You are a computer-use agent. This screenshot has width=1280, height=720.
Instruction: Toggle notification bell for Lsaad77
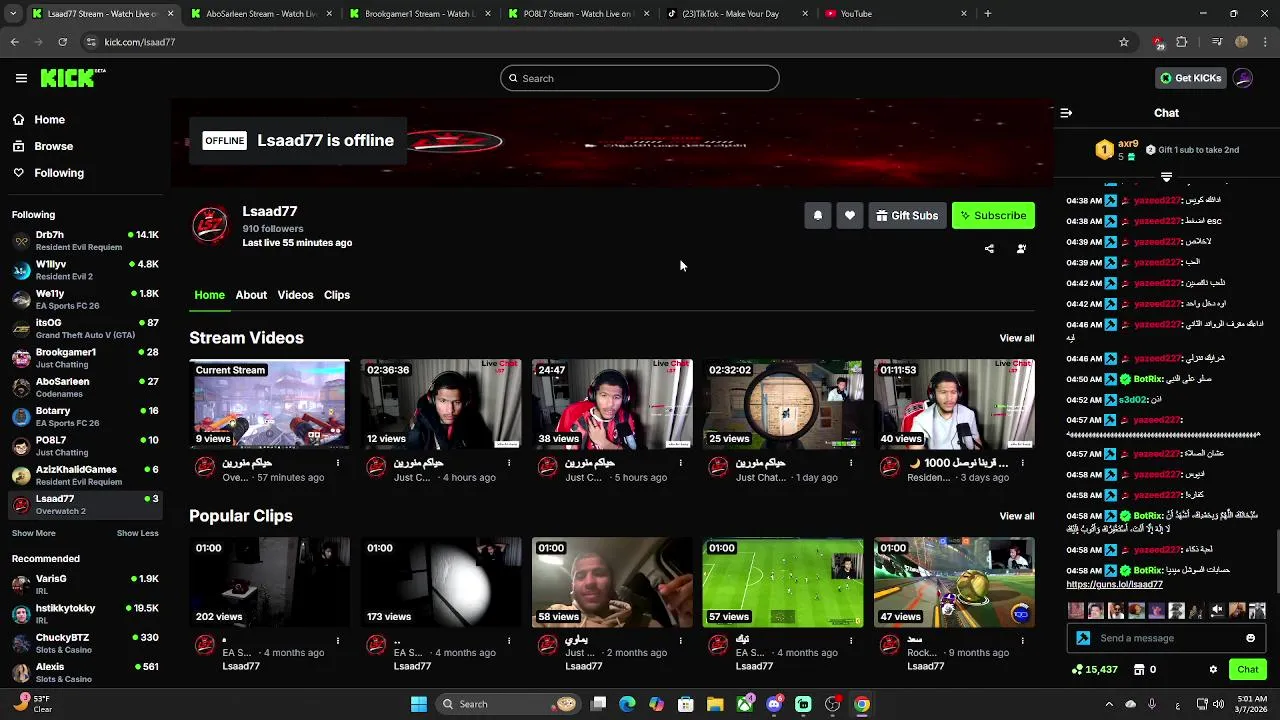pyautogui.click(x=817, y=215)
